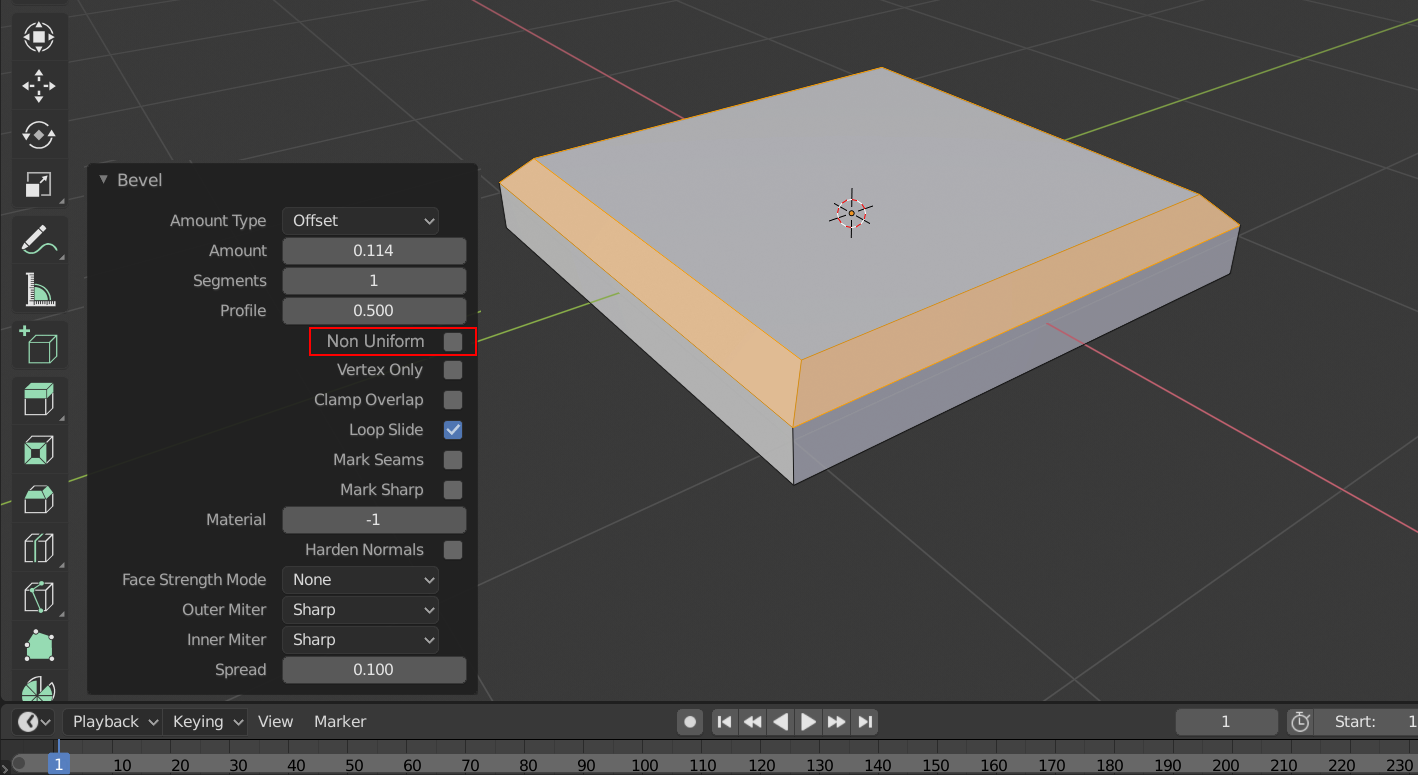Jump to previous keyframe
Screen dimensions: 1418x775
tap(753, 721)
